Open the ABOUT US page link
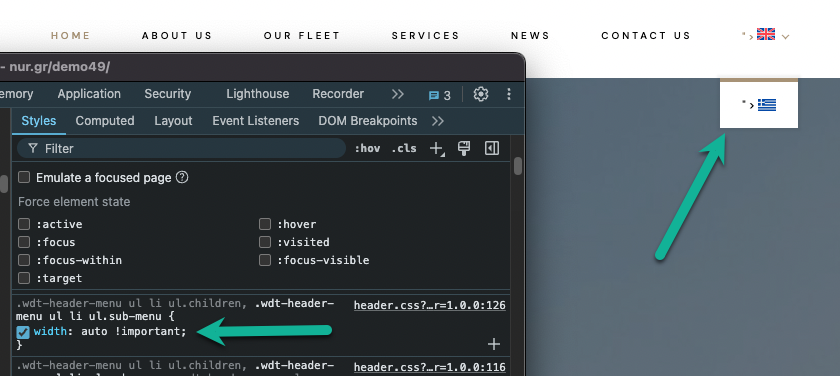Viewport: 840px width, 376px height. click(177, 36)
